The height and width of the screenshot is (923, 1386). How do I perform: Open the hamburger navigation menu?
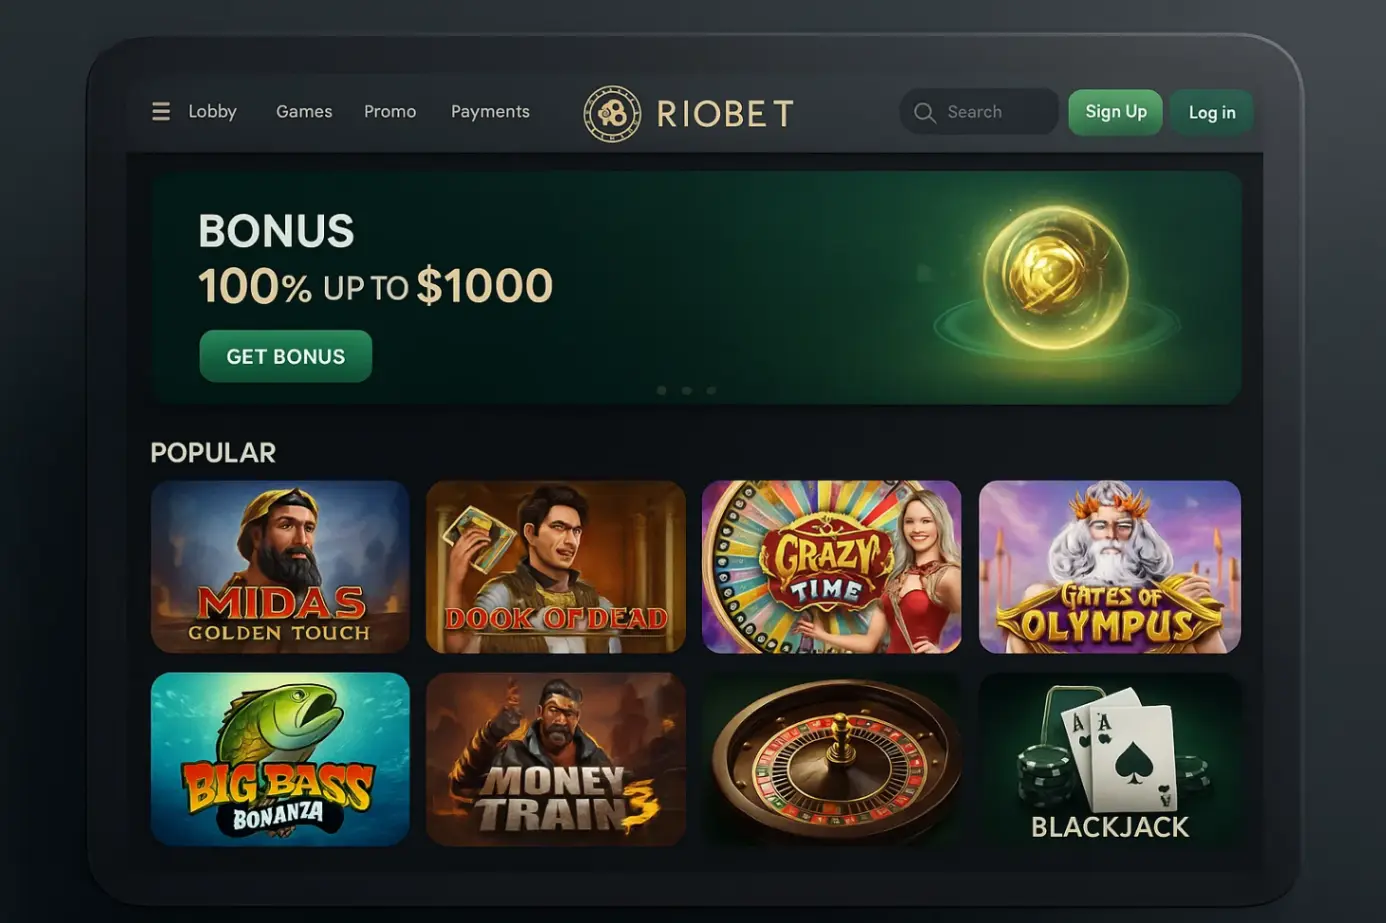tap(161, 111)
